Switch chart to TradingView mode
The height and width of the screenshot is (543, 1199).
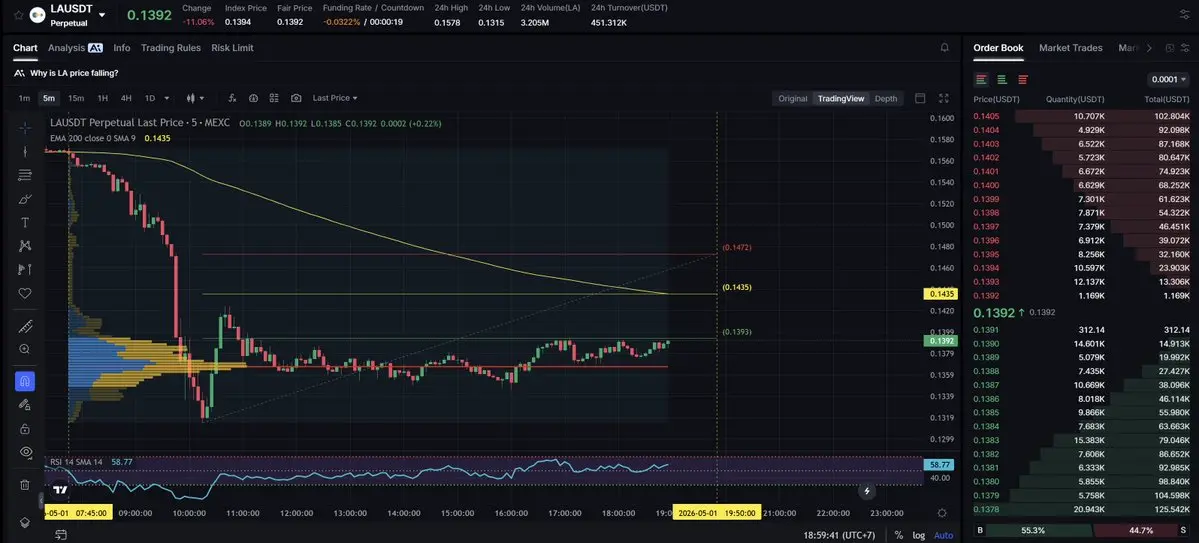pyautogui.click(x=840, y=99)
